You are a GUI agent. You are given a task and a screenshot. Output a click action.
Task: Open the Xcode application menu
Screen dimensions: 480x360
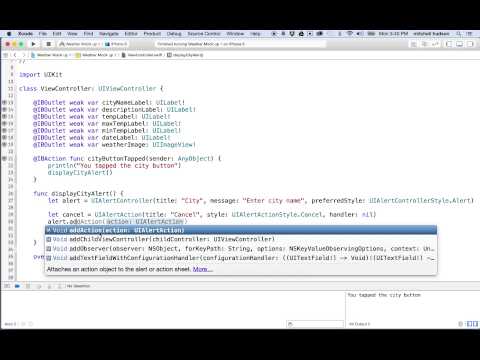(x=25, y=34)
